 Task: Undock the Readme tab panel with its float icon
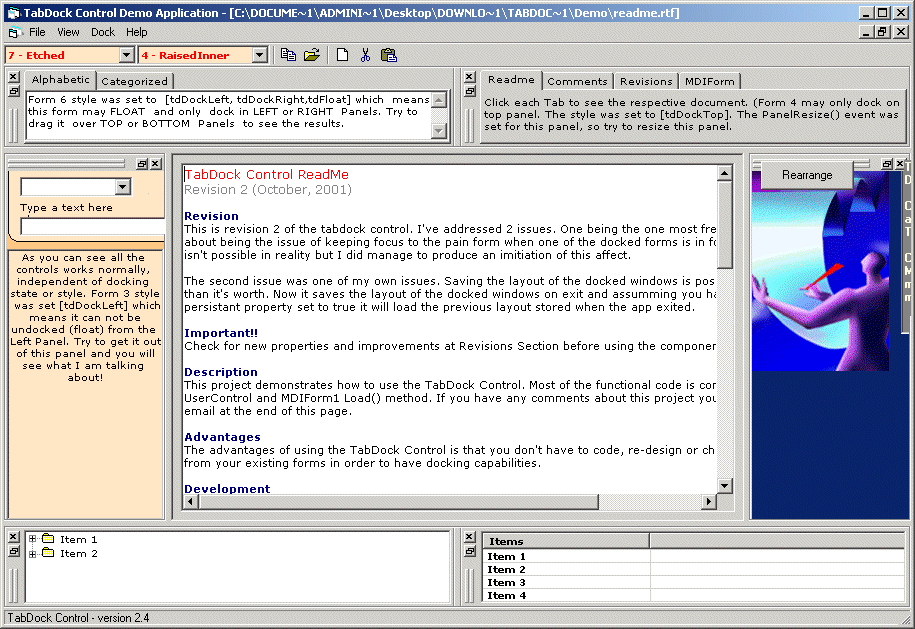point(469,91)
